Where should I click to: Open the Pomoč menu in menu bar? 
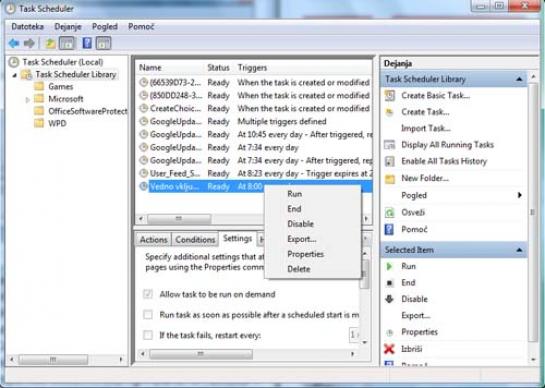coord(141,27)
